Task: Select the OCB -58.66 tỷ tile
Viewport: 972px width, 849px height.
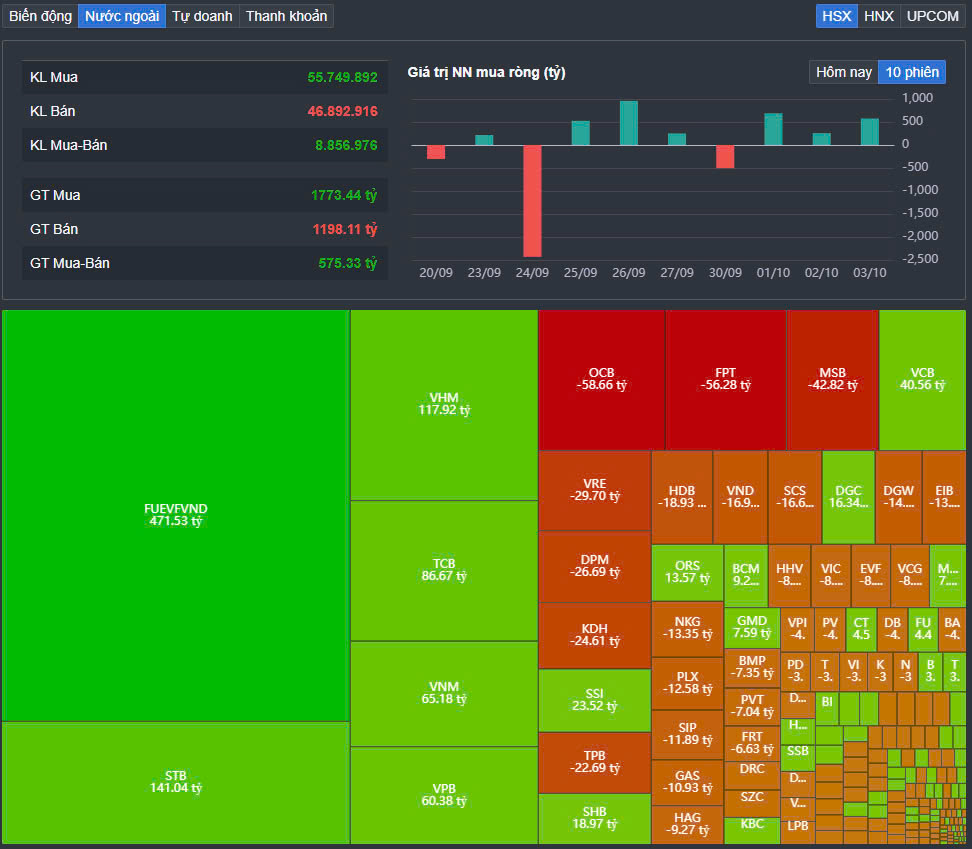Action: pos(601,379)
